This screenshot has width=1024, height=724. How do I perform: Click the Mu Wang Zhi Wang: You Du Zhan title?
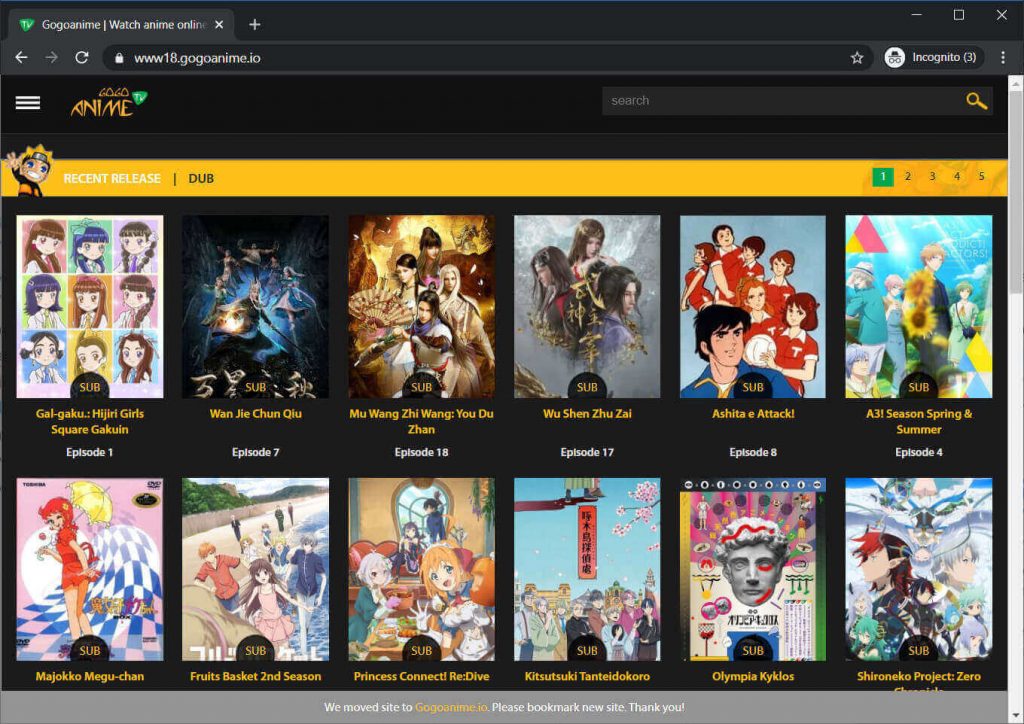pos(421,421)
